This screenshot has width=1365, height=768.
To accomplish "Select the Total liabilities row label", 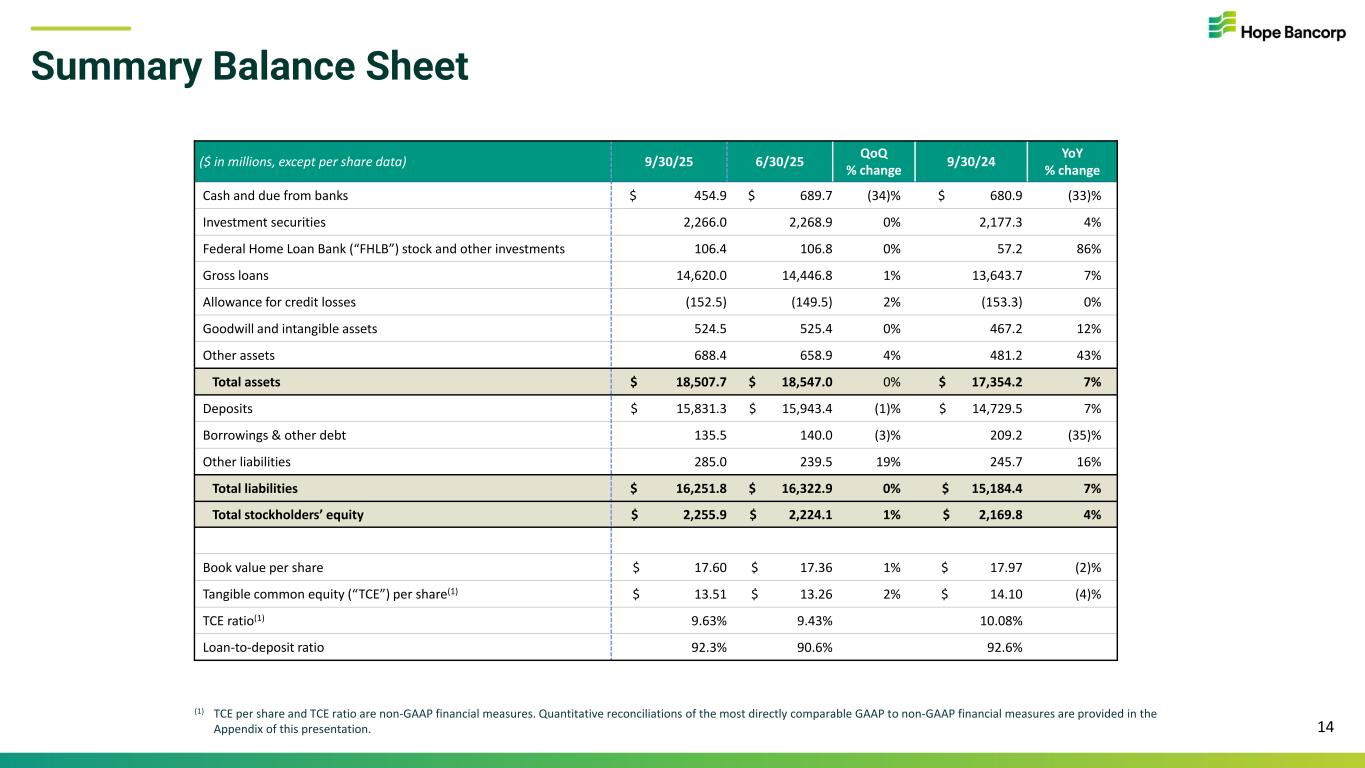I will click(x=255, y=488).
